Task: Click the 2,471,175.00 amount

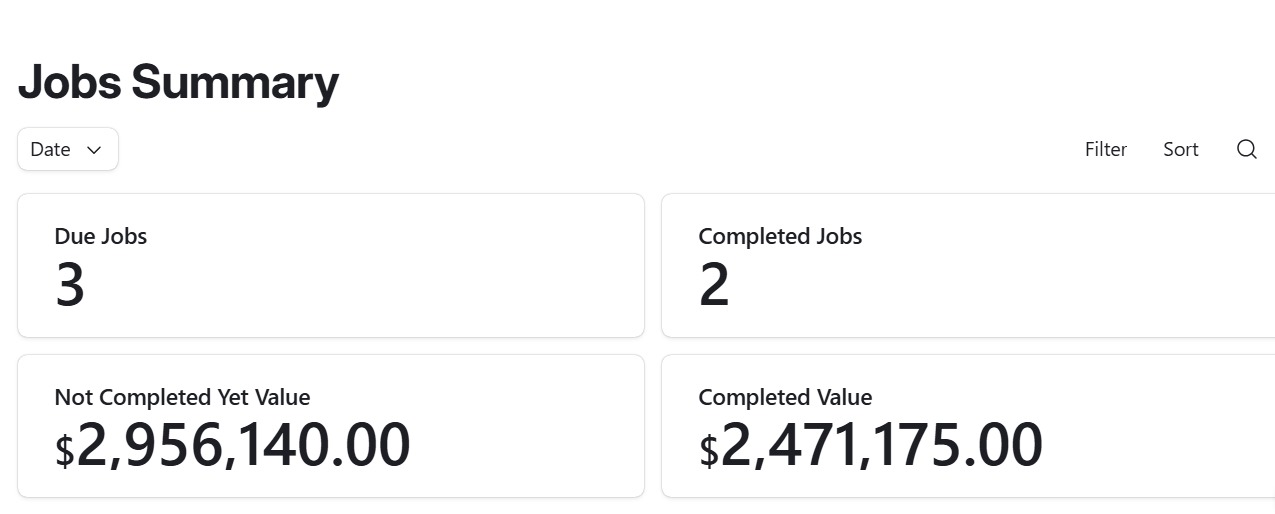Action: [881, 445]
